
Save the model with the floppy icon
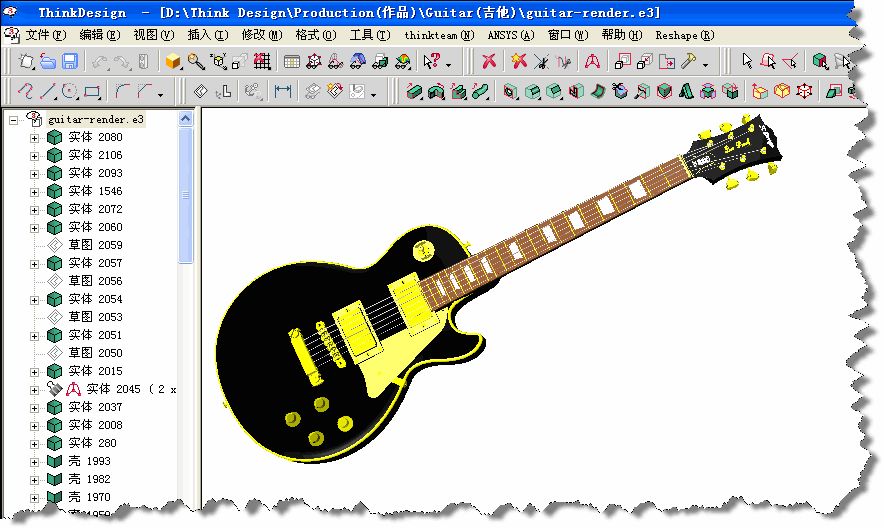70,61
